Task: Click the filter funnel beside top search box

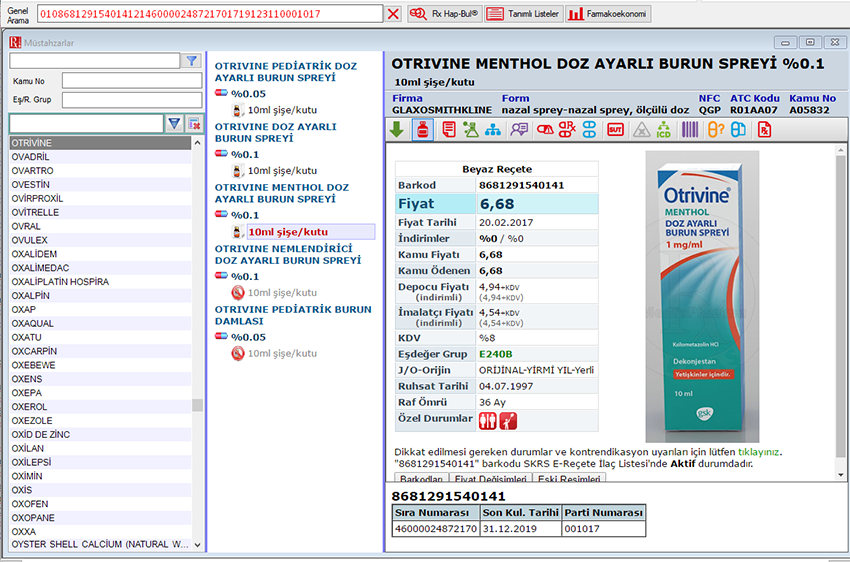Action: click(x=191, y=61)
